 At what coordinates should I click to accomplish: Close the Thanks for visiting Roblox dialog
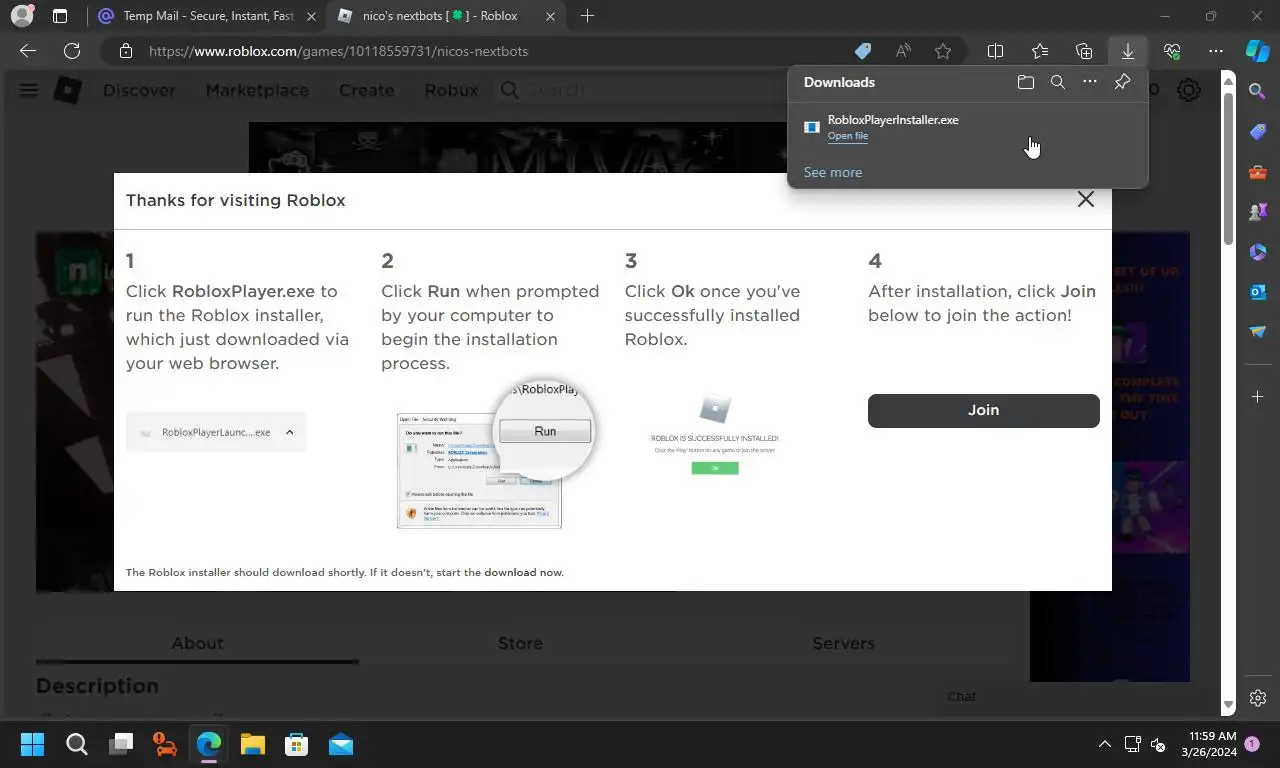1085,199
